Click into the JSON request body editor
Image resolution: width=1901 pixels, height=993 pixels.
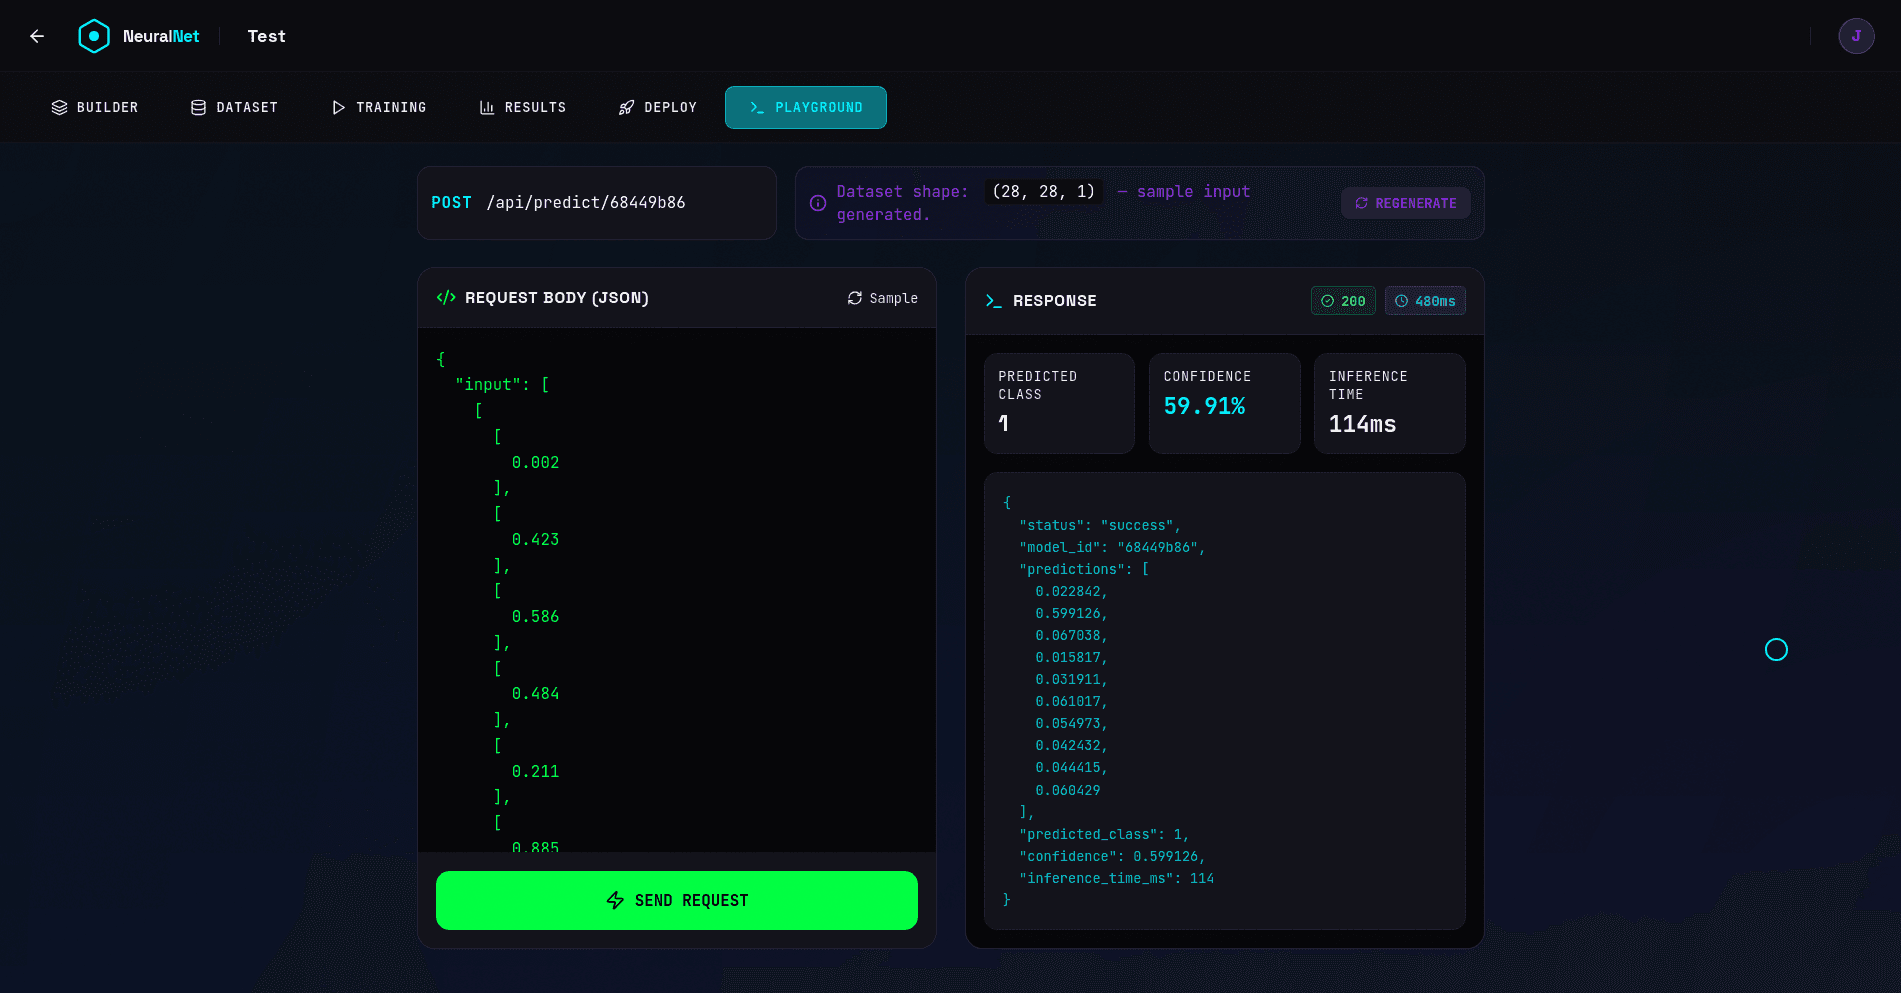(677, 590)
